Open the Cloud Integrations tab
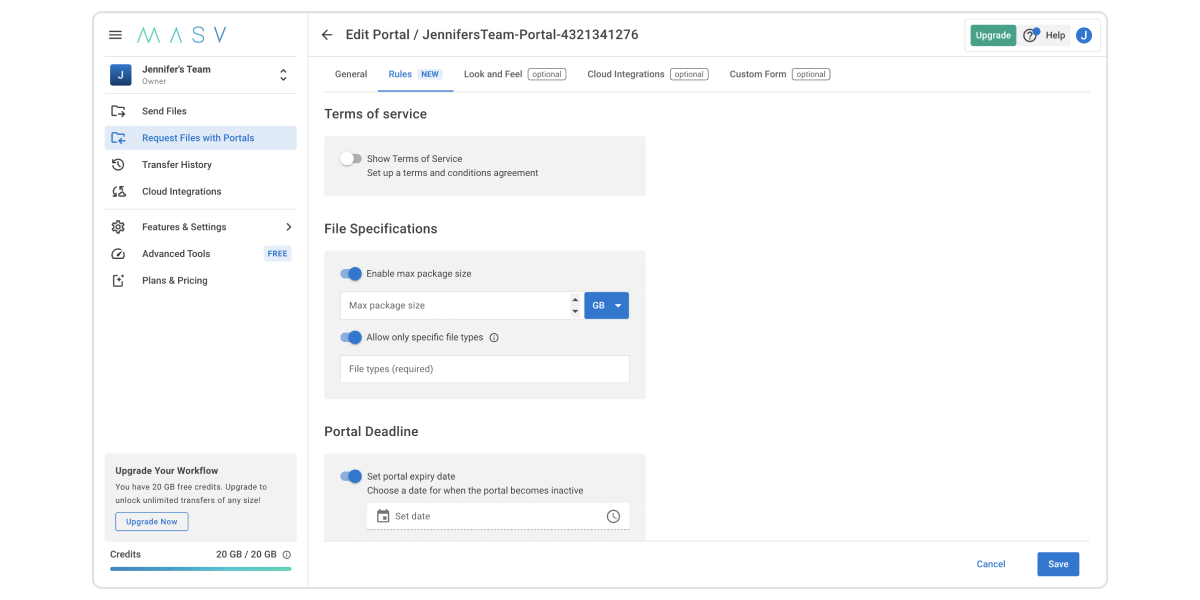Viewport: 1200px width, 600px height. click(x=648, y=74)
